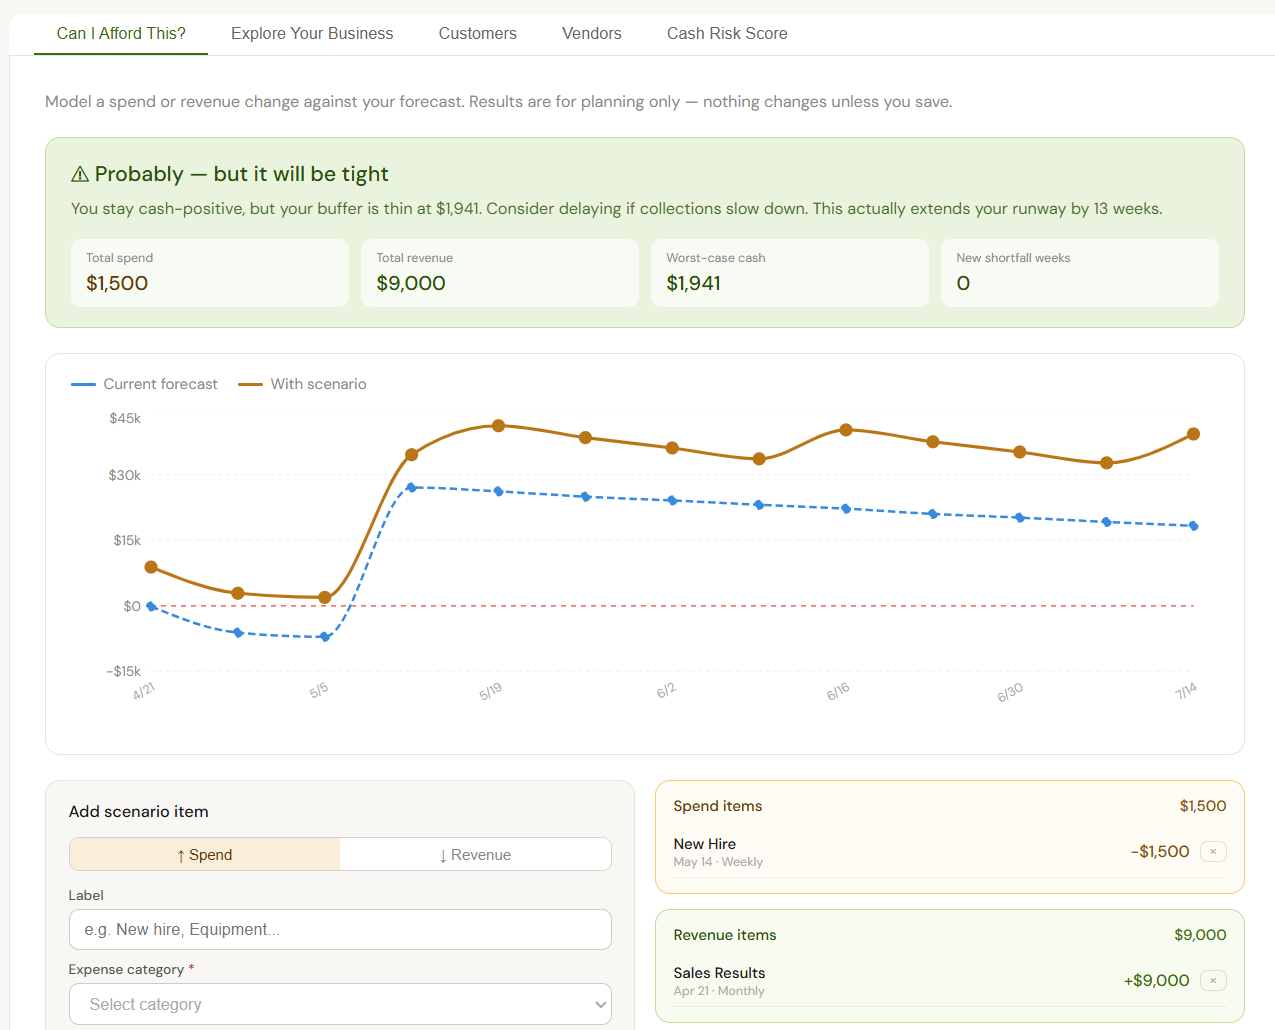Click the 5/19 scenario data point
The image size is (1275, 1030).
coord(498,426)
